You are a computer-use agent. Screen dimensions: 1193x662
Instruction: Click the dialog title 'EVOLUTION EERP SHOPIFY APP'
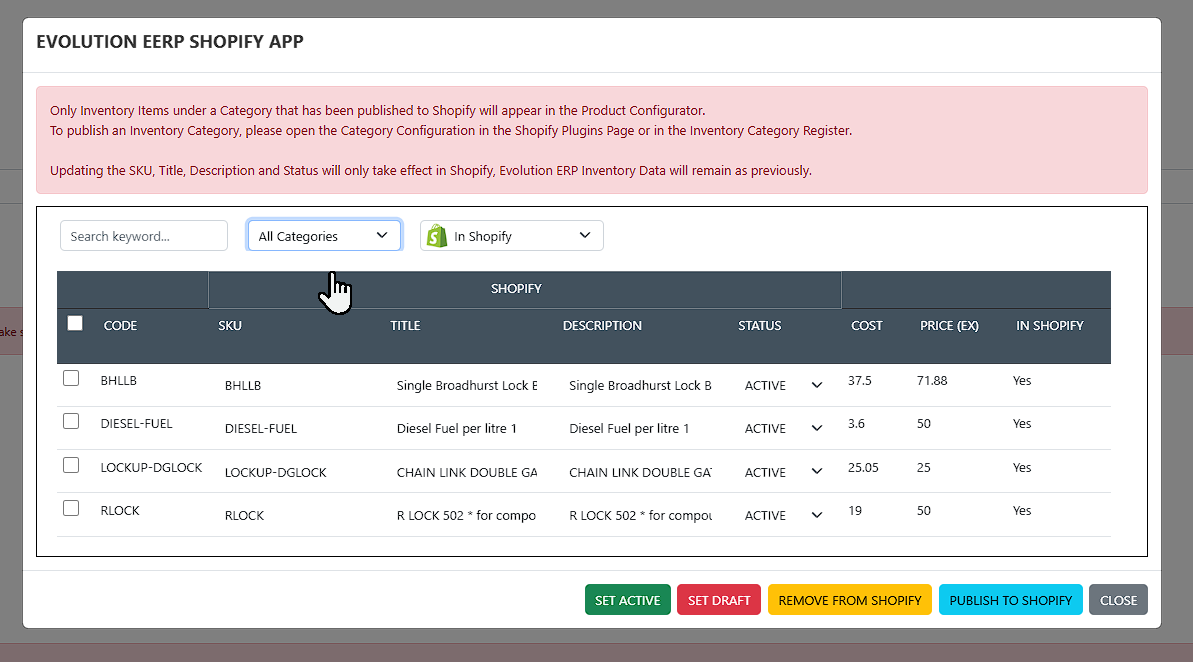click(x=170, y=42)
